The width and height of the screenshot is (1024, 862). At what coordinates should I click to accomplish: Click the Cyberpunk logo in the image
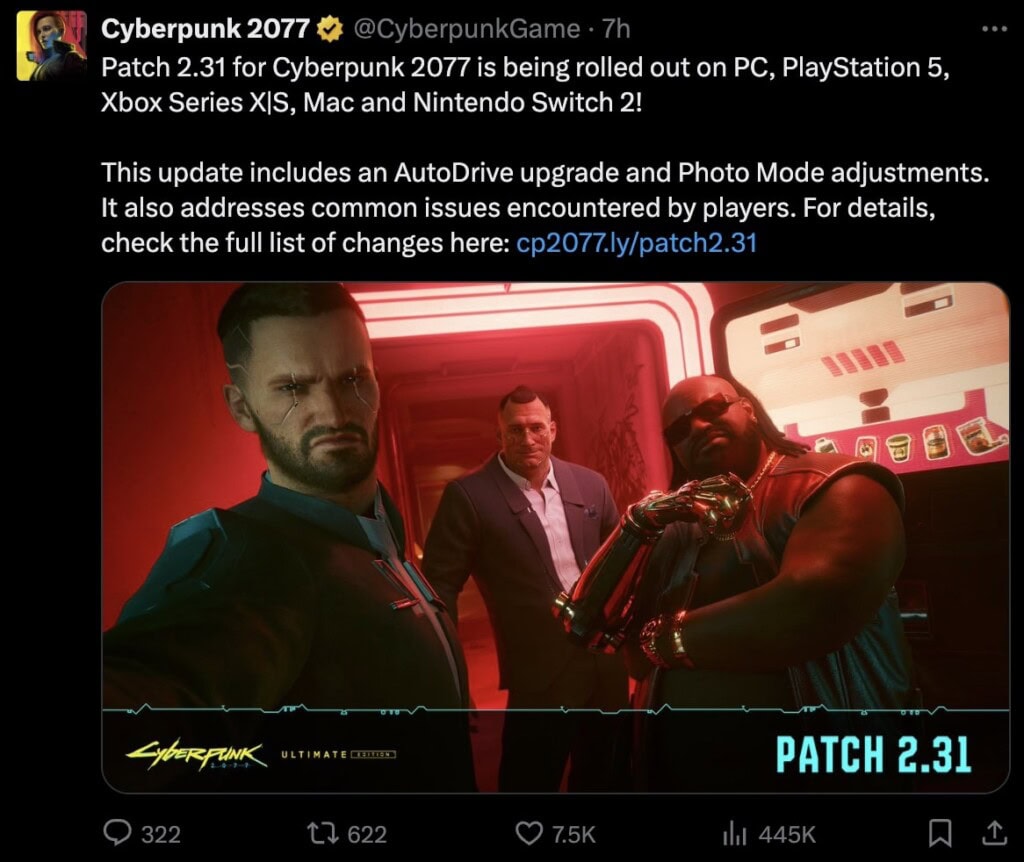click(x=197, y=756)
